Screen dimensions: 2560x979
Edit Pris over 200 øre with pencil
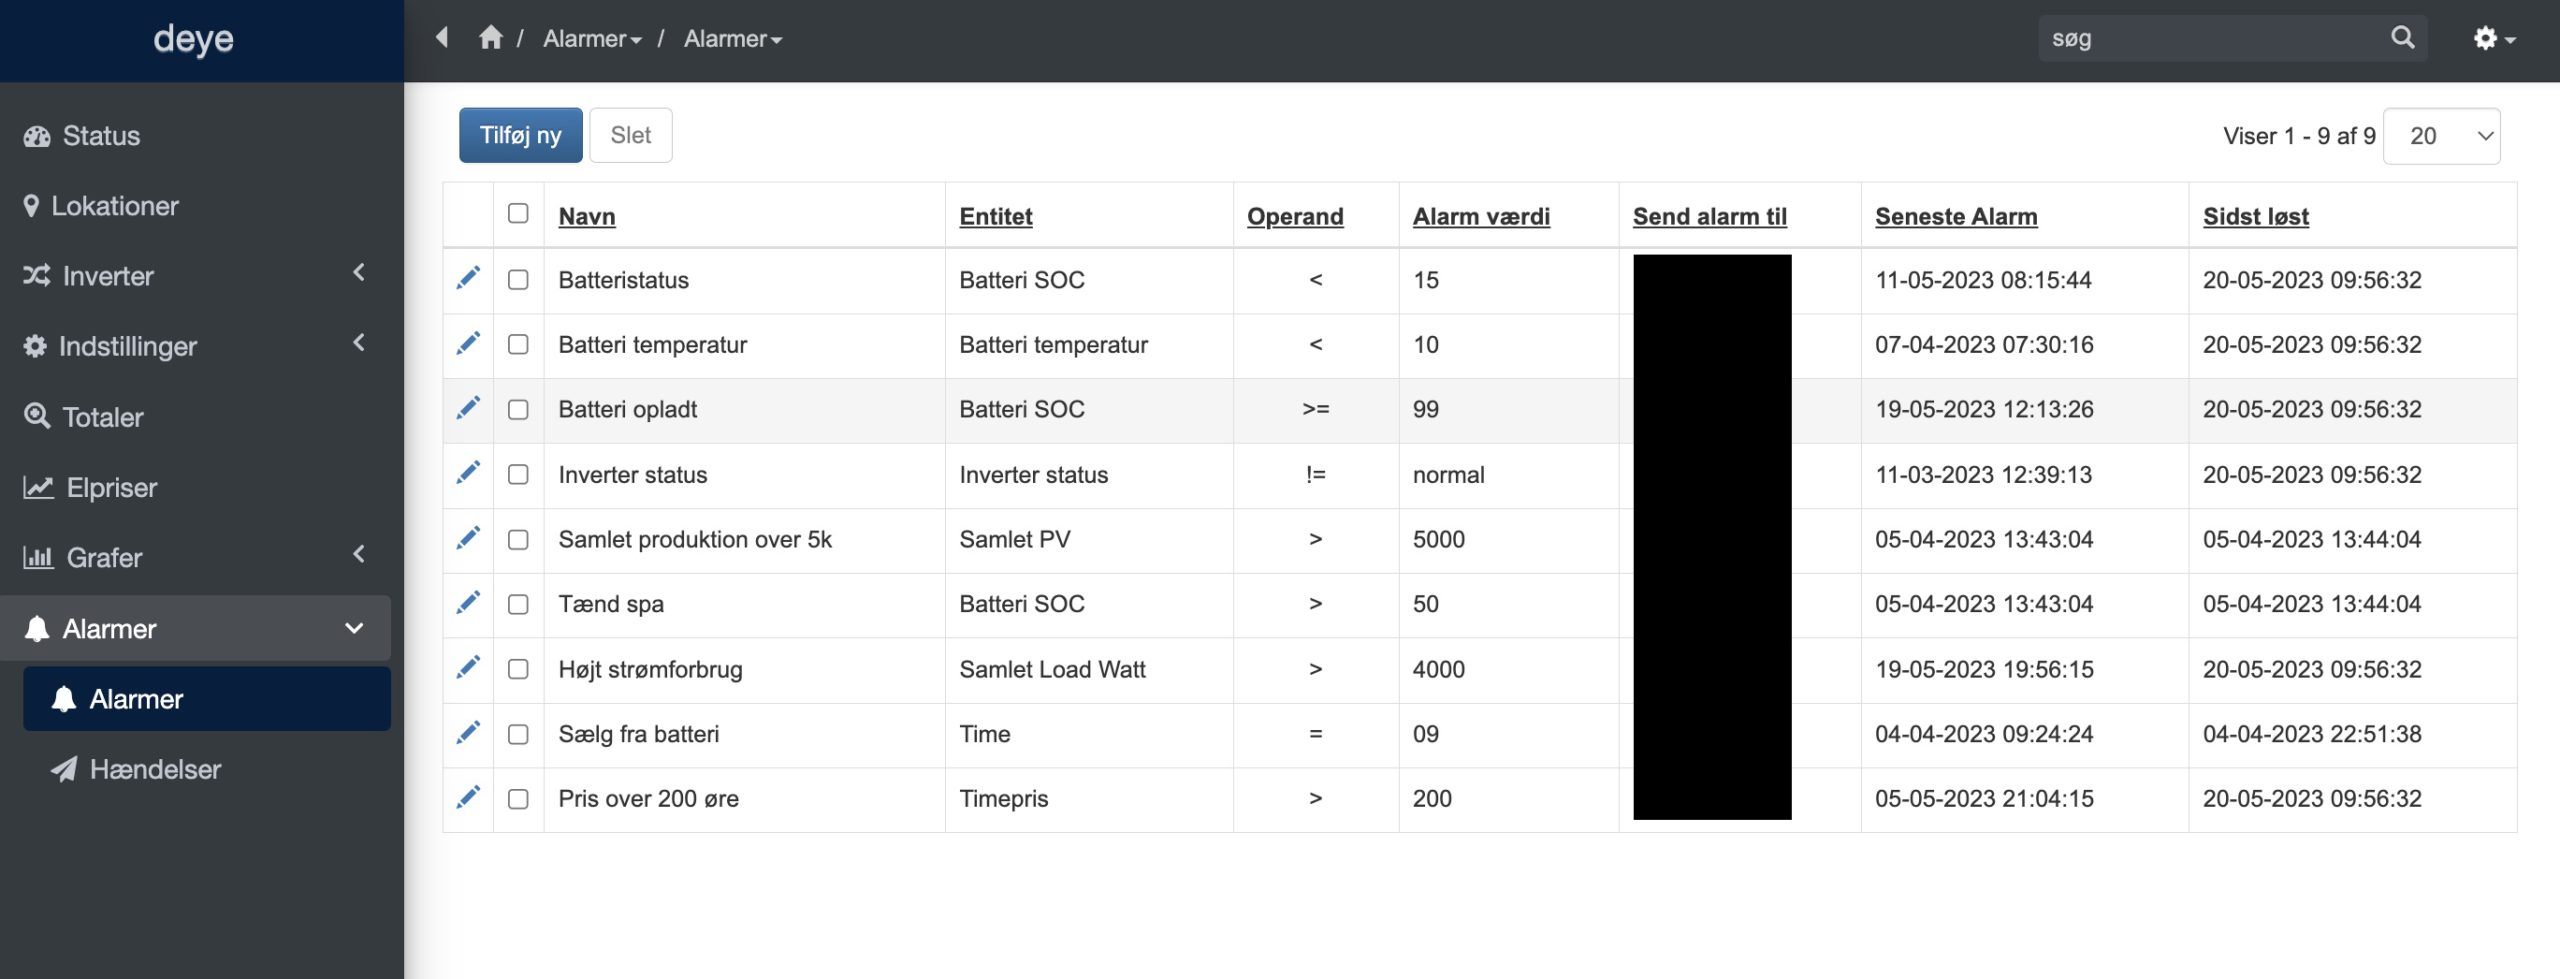pyautogui.click(x=468, y=798)
